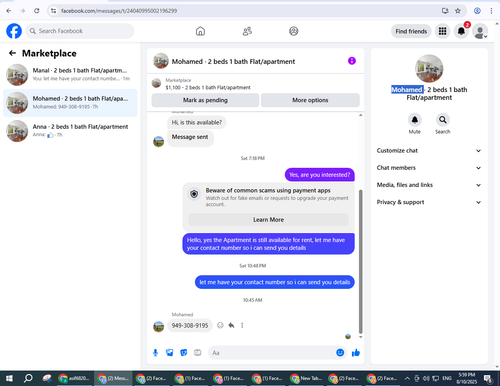Focus the Aa message input field
500x386 pixels.
coord(272,353)
